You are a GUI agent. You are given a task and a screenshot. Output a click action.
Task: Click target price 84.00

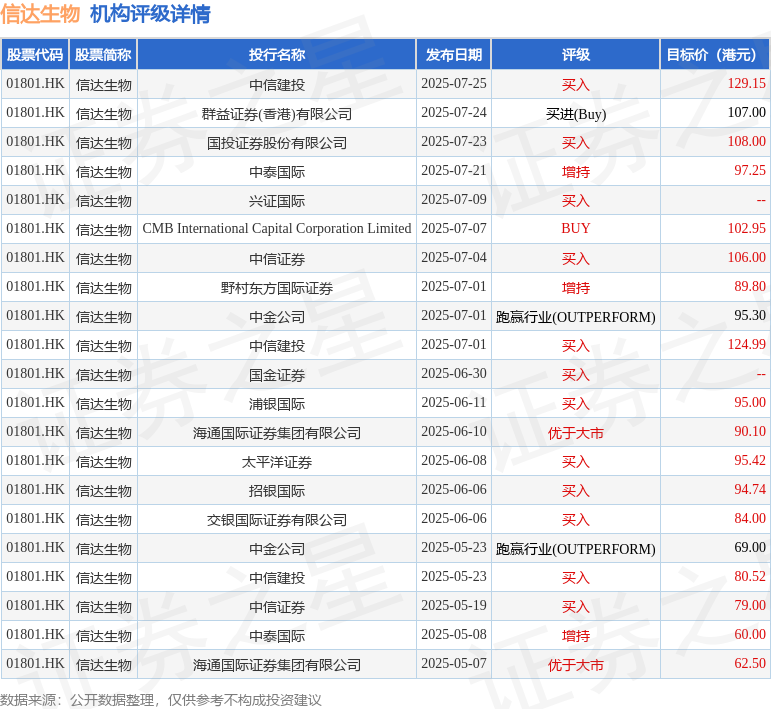[750, 519]
